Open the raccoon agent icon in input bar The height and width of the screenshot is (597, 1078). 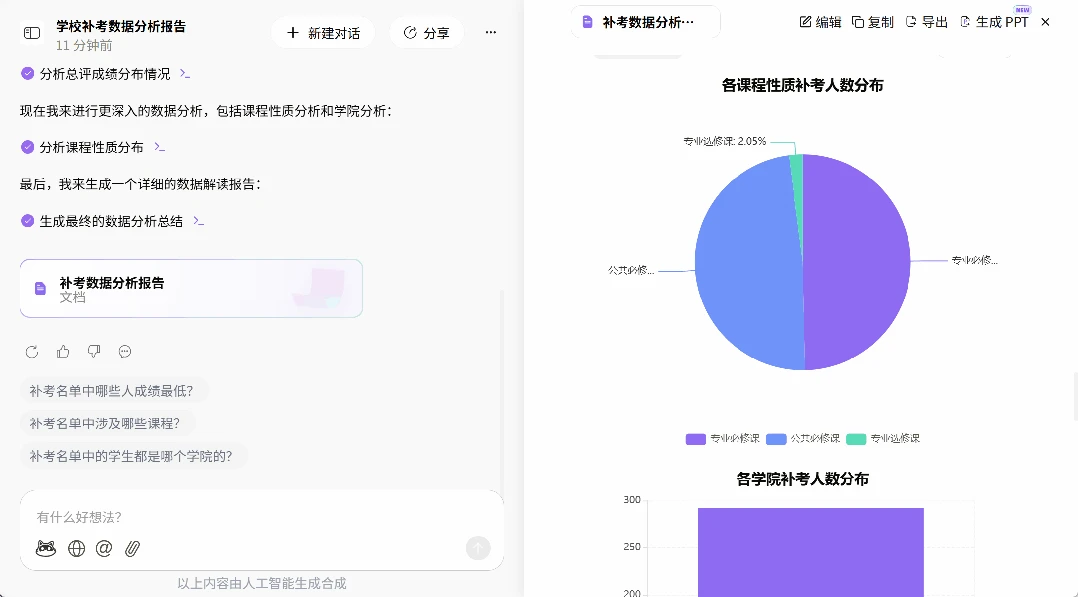tap(46, 548)
